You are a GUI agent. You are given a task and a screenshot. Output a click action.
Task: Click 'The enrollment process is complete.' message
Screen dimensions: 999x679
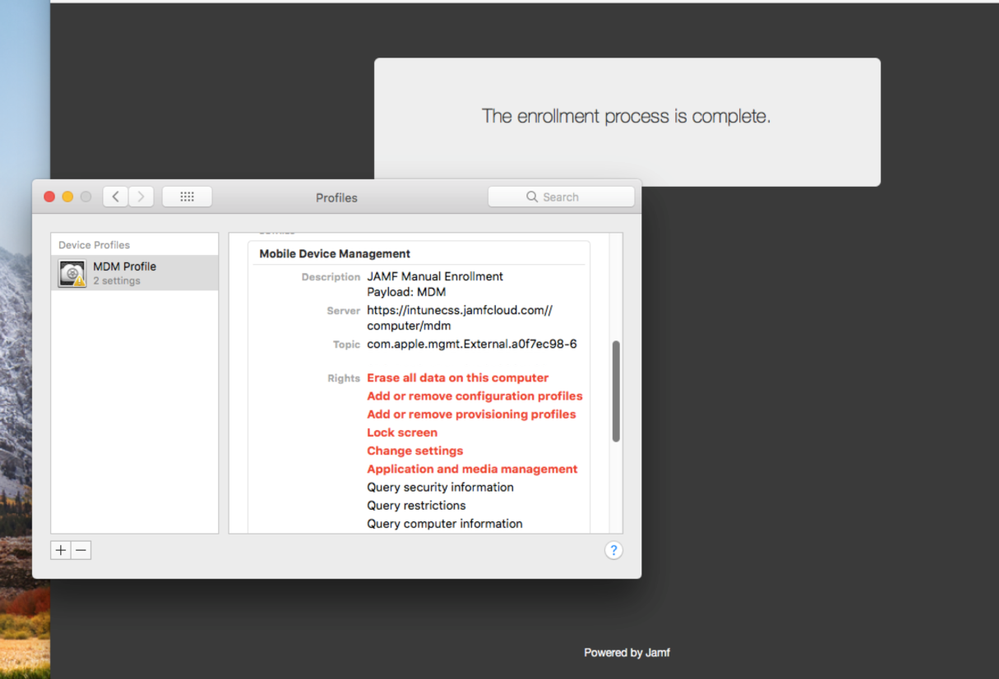[x=626, y=116]
